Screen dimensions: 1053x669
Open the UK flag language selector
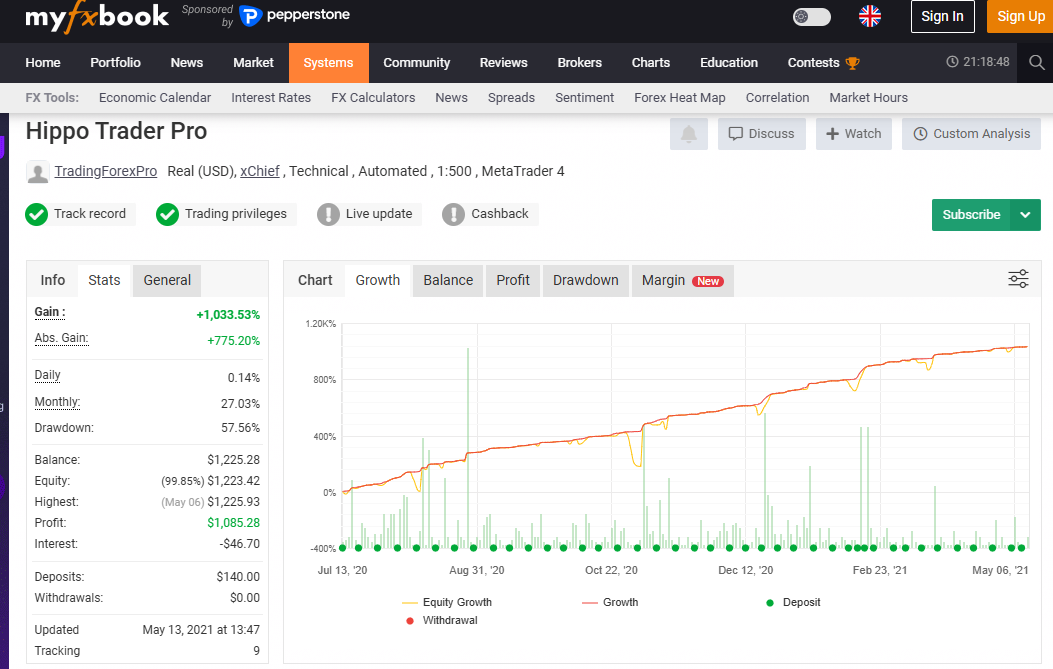pyautogui.click(x=870, y=16)
